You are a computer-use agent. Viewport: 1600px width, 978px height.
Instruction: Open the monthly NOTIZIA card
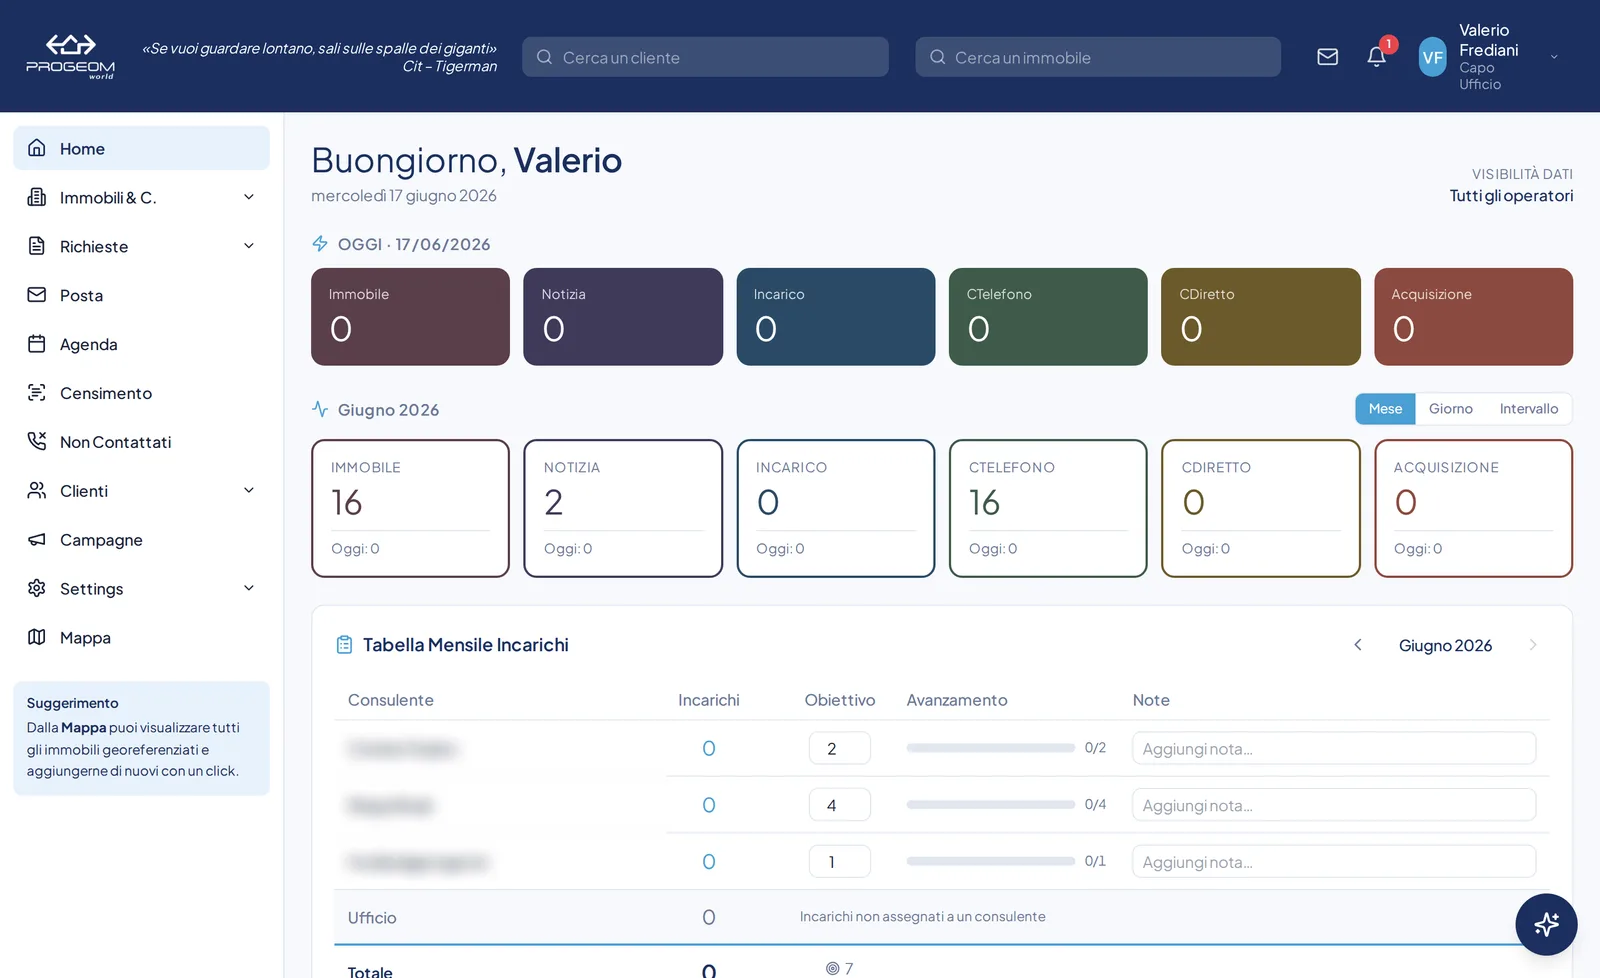(623, 508)
